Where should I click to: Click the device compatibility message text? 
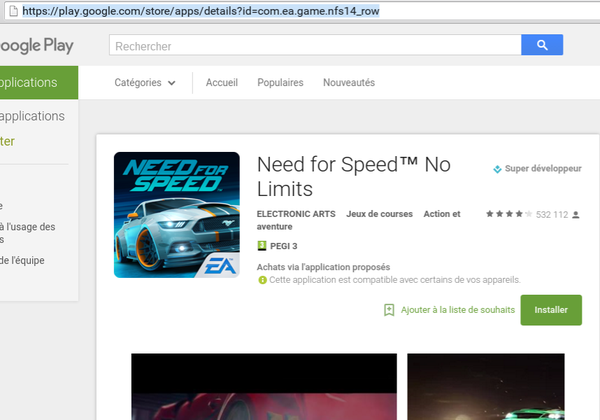click(395, 280)
